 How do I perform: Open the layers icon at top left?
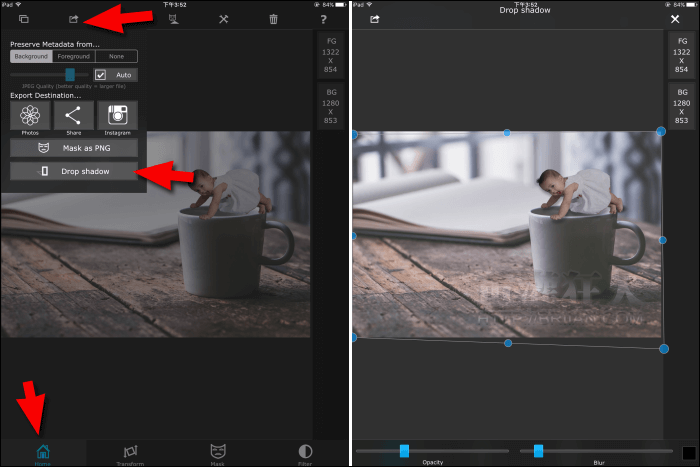pos(23,19)
